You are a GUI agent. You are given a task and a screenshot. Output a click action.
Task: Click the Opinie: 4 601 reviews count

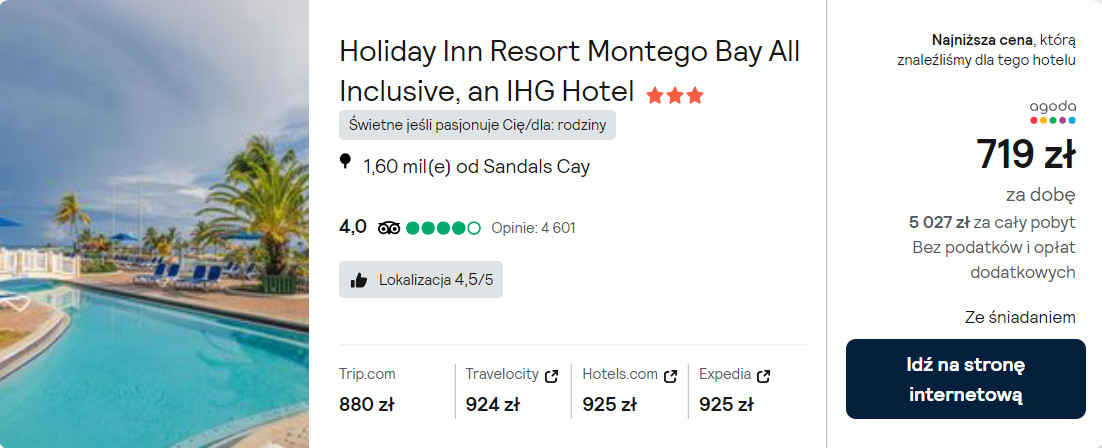pyautogui.click(x=533, y=228)
